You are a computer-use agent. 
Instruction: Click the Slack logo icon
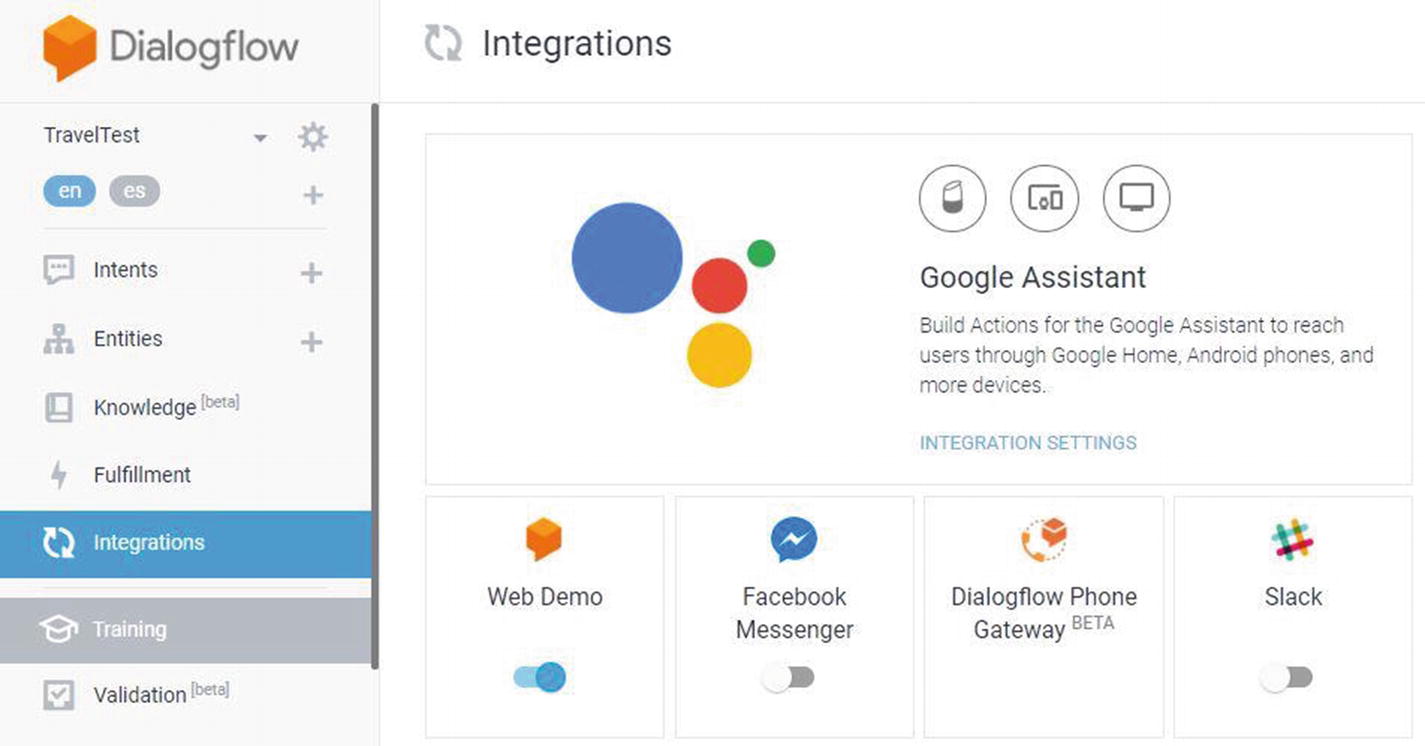tap(1292, 540)
